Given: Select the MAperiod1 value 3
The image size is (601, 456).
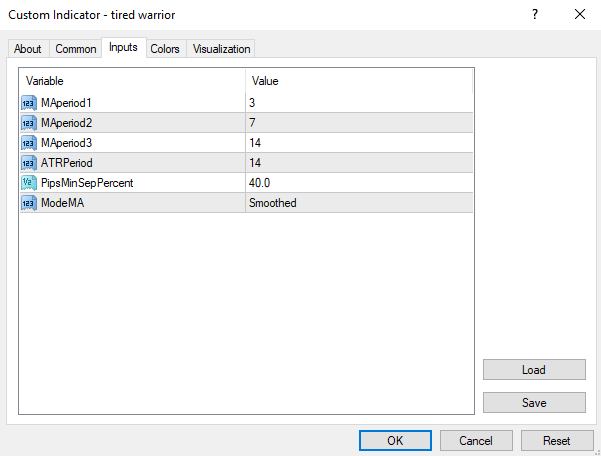Looking at the screenshot, I should click(359, 103).
